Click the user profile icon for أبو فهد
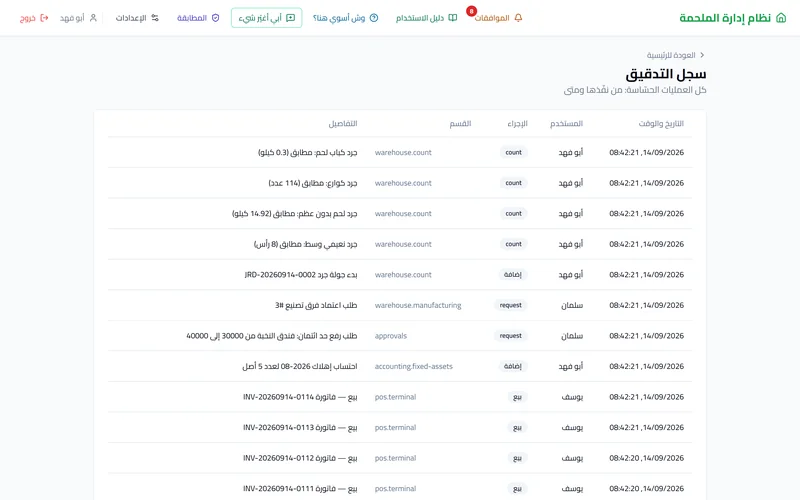This screenshot has width=800, height=500. point(93,18)
